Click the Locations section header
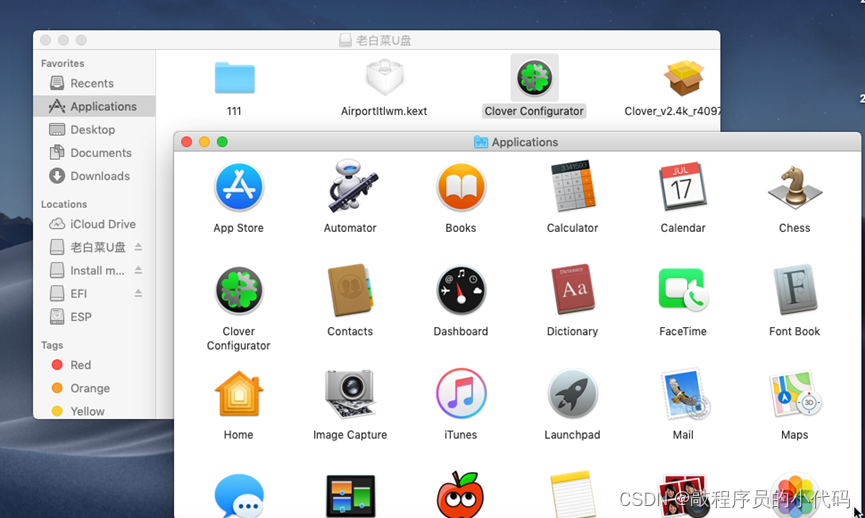 64,204
